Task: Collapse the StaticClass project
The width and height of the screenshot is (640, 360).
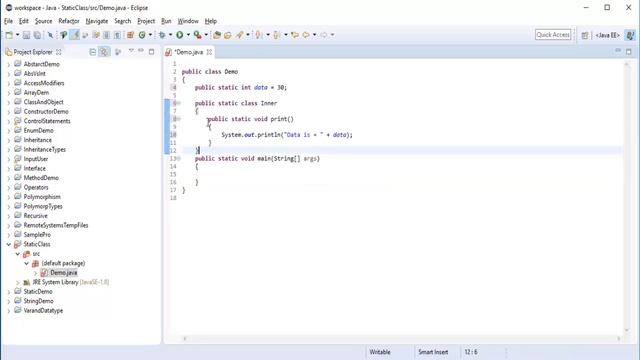Action: click(9, 244)
